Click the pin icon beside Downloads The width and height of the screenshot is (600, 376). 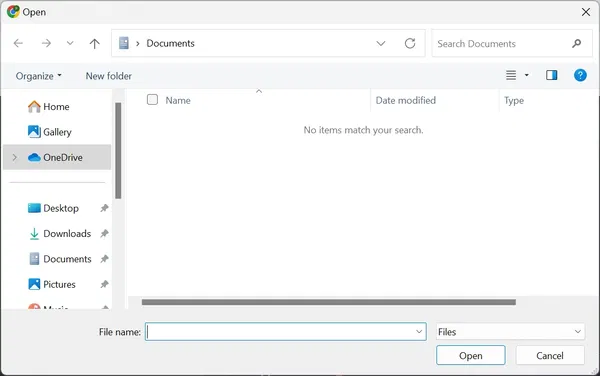click(x=104, y=233)
